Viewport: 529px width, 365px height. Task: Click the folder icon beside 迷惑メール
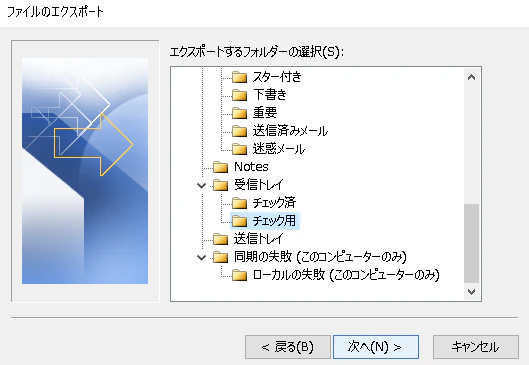click(240, 148)
